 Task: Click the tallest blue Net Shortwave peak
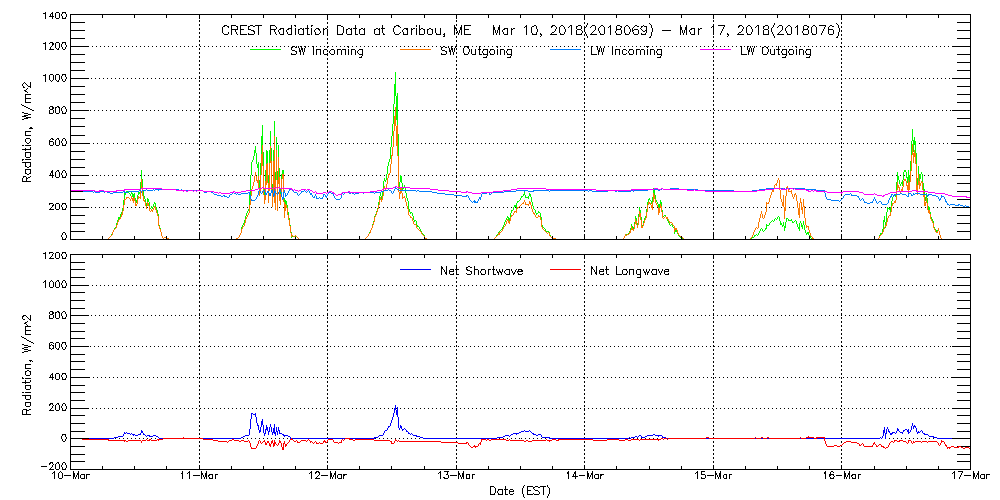coord(396,407)
